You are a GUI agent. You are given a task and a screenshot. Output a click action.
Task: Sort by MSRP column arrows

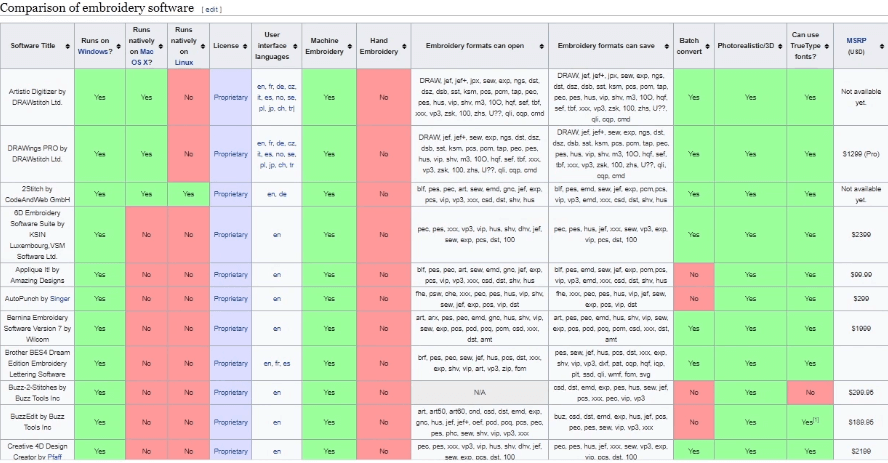click(x=881, y=46)
